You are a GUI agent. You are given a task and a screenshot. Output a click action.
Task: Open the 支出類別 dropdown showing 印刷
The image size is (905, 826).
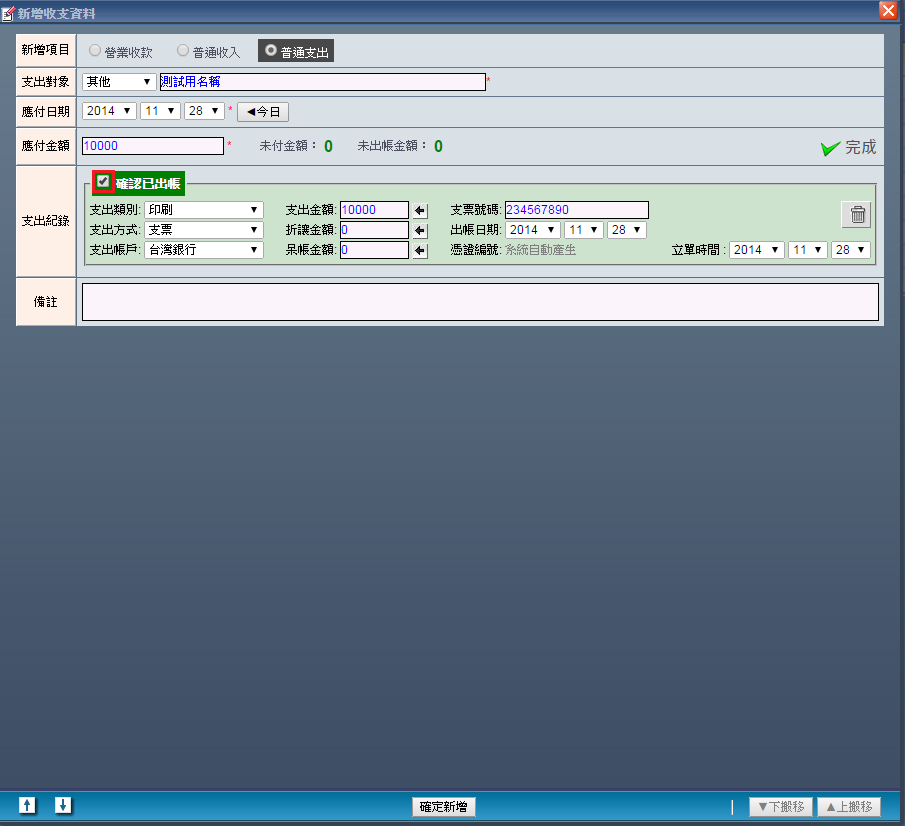click(x=203, y=210)
